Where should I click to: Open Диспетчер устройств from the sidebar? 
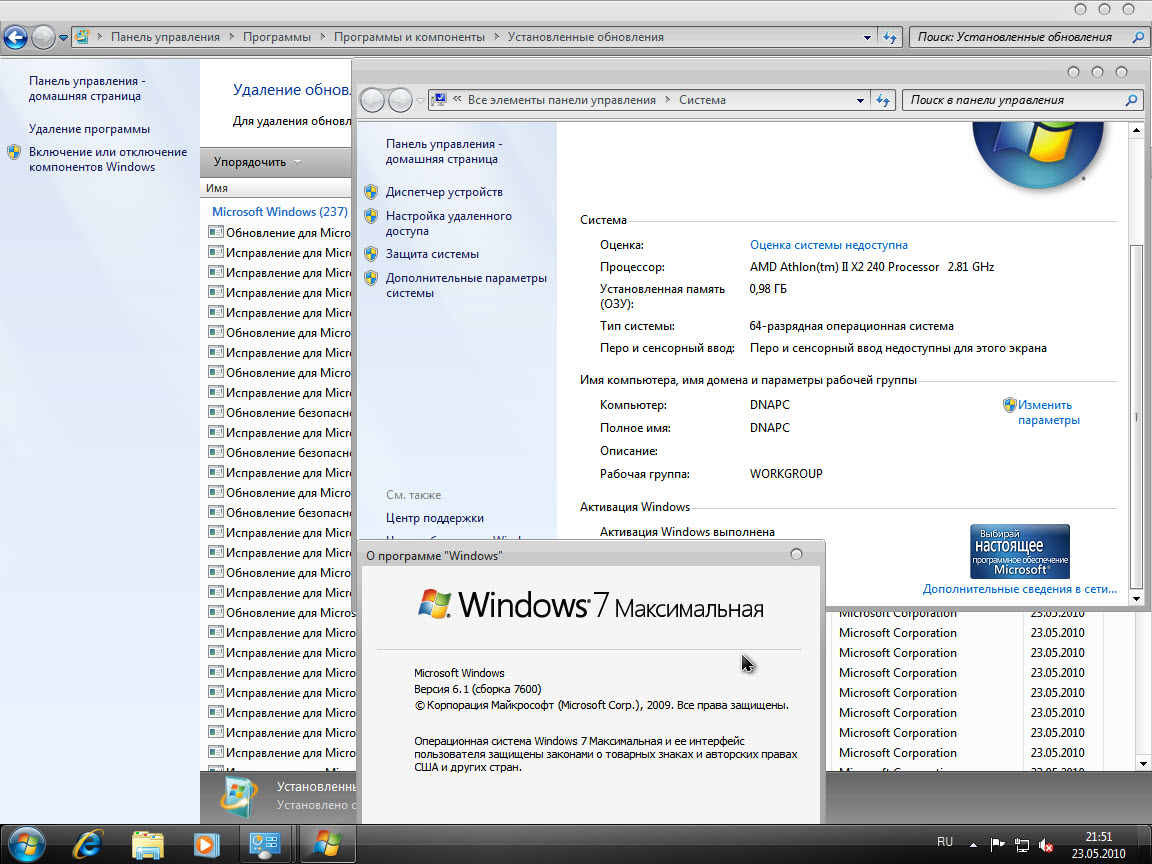[444, 192]
